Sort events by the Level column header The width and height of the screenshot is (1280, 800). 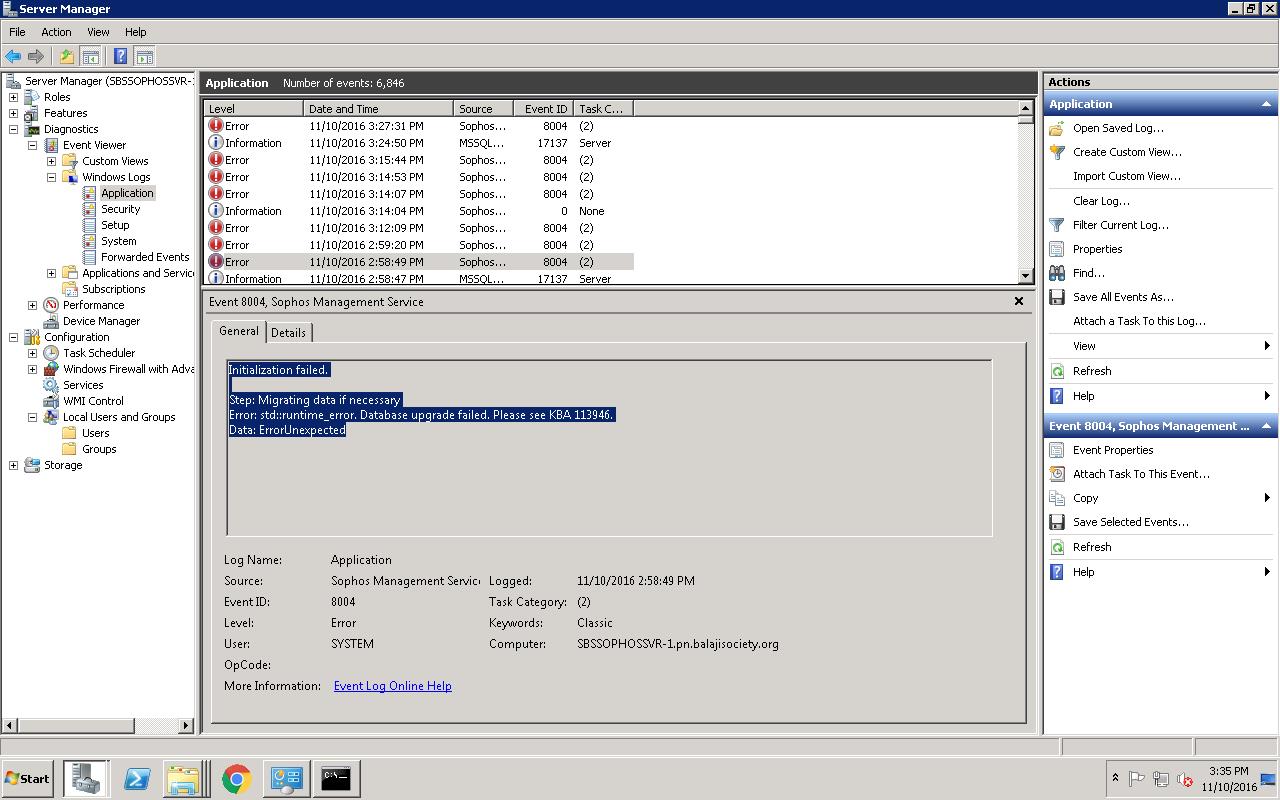(x=253, y=108)
